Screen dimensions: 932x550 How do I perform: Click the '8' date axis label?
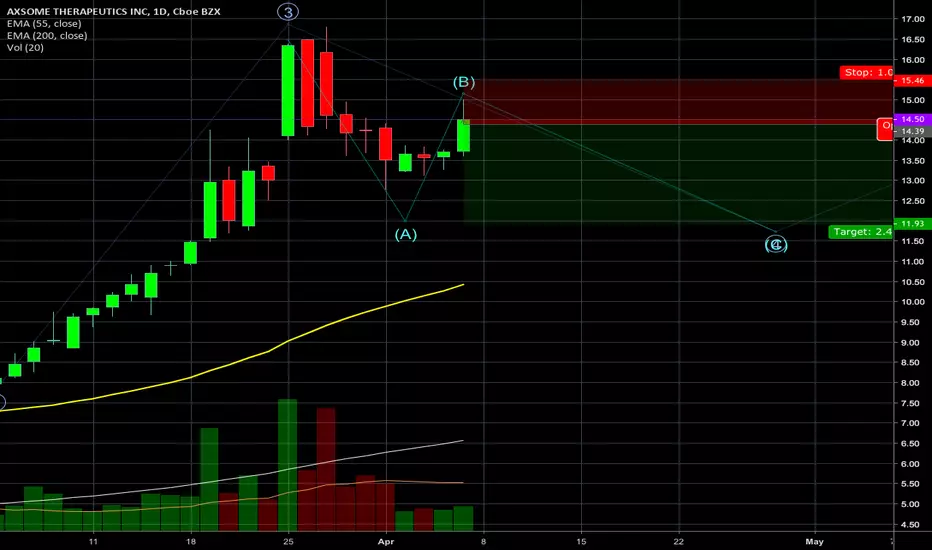[483, 542]
